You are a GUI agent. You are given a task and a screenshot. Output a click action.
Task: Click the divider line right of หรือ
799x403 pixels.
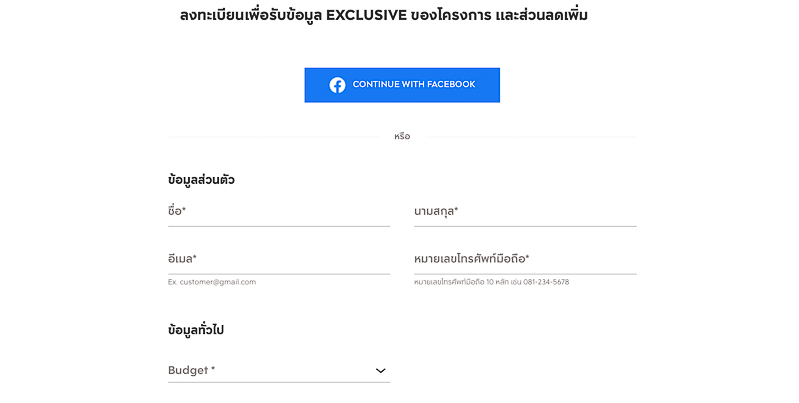click(x=530, y=137)
